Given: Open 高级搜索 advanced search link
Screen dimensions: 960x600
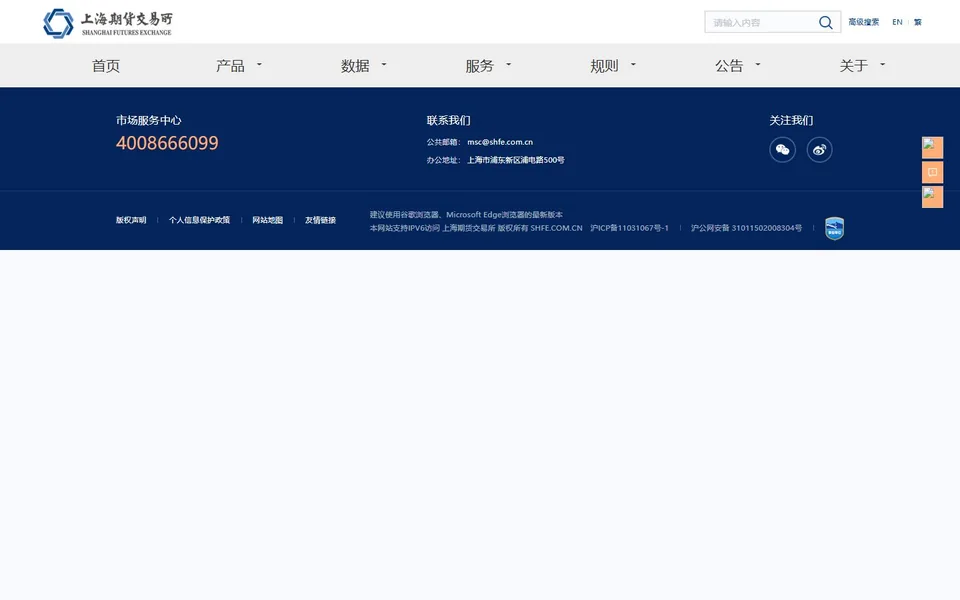Looking at the screenshot, I should (x=863, y=22).
